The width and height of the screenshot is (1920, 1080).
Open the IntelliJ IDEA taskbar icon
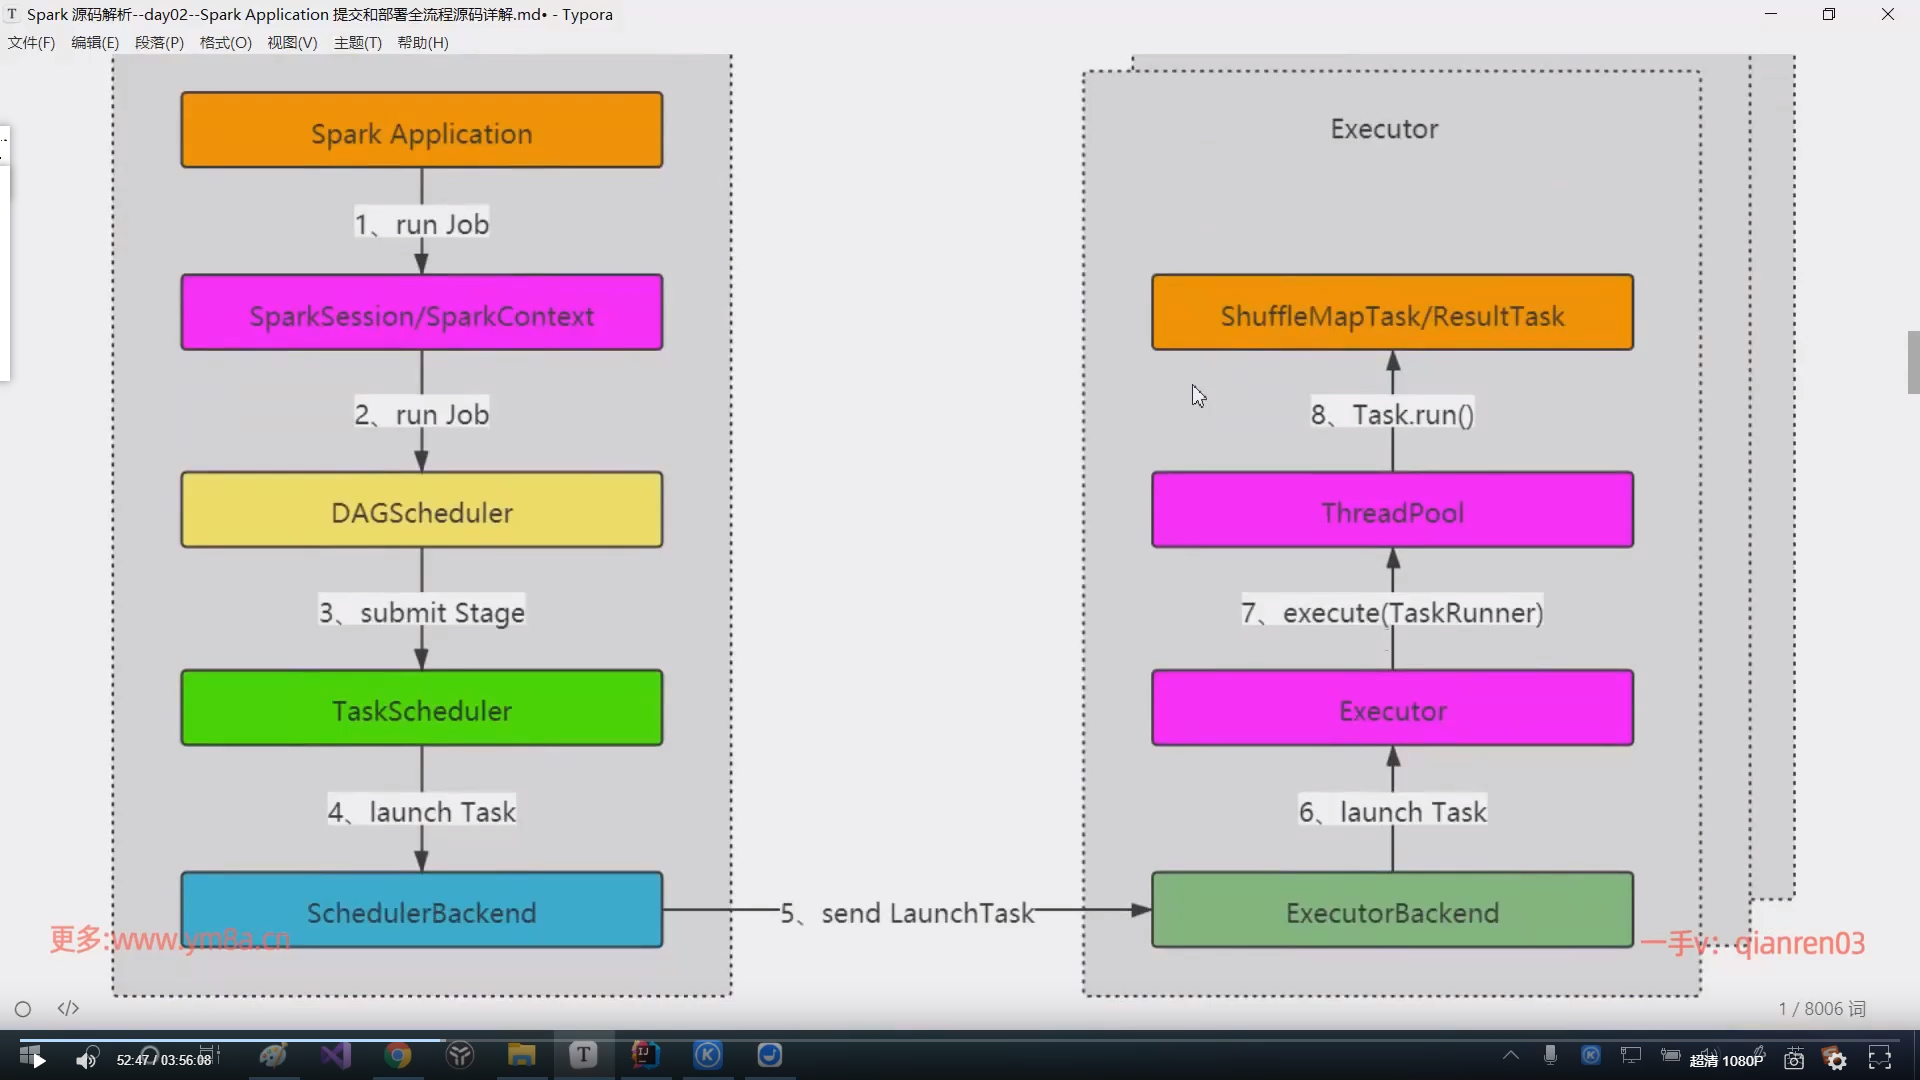pyautogui.click(x=645, y=1055)
